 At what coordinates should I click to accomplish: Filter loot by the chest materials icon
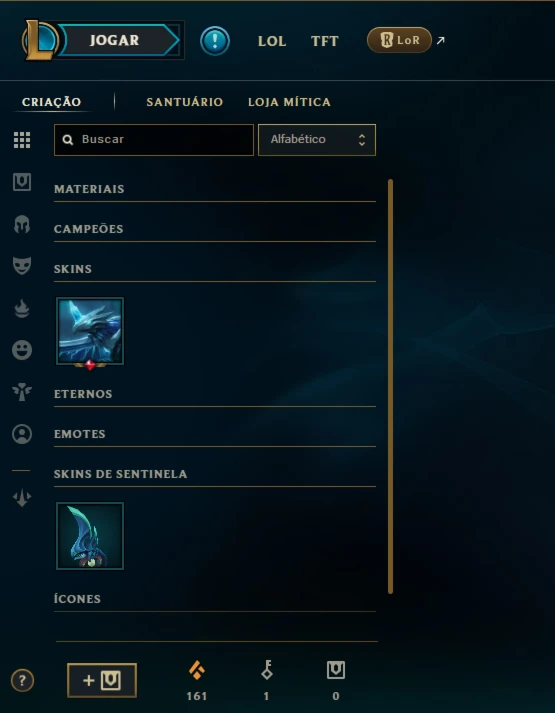[22, 182]
